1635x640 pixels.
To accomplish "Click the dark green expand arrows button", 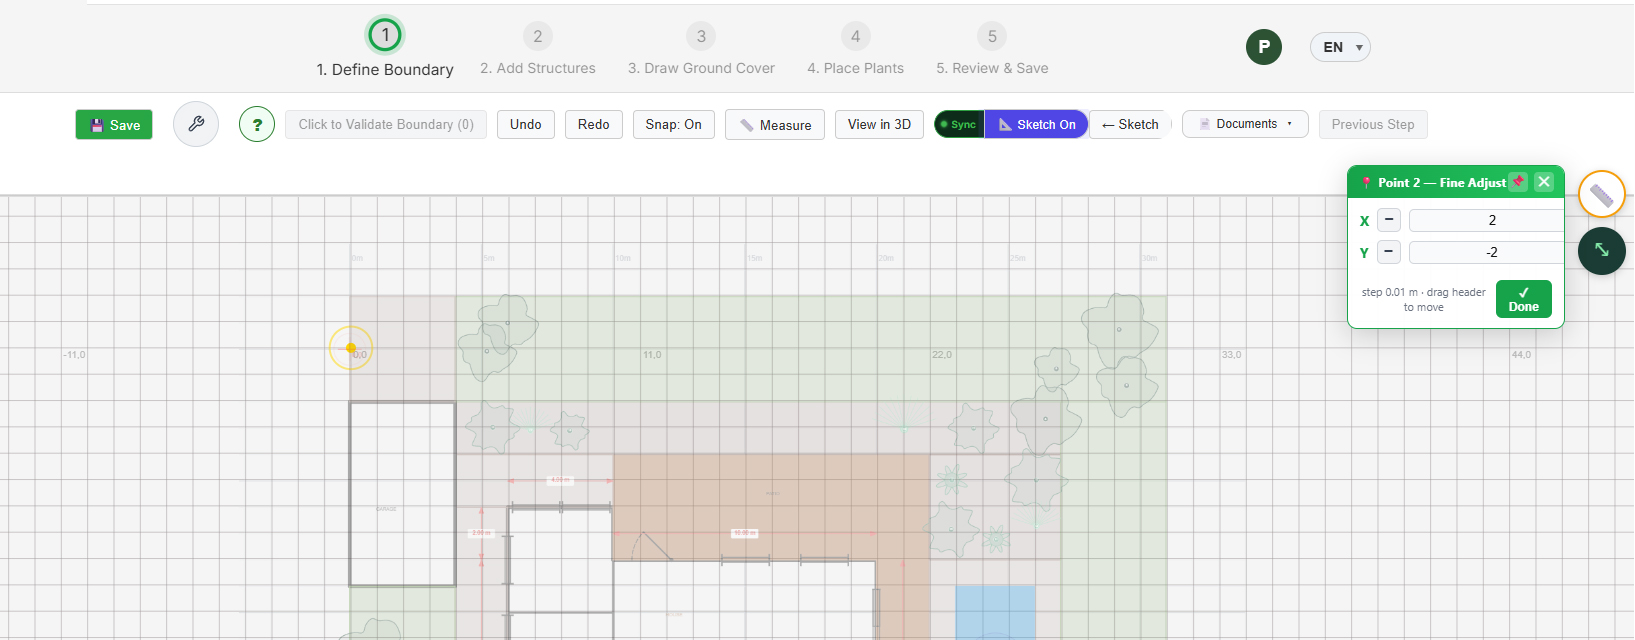I will point(1601,250).
